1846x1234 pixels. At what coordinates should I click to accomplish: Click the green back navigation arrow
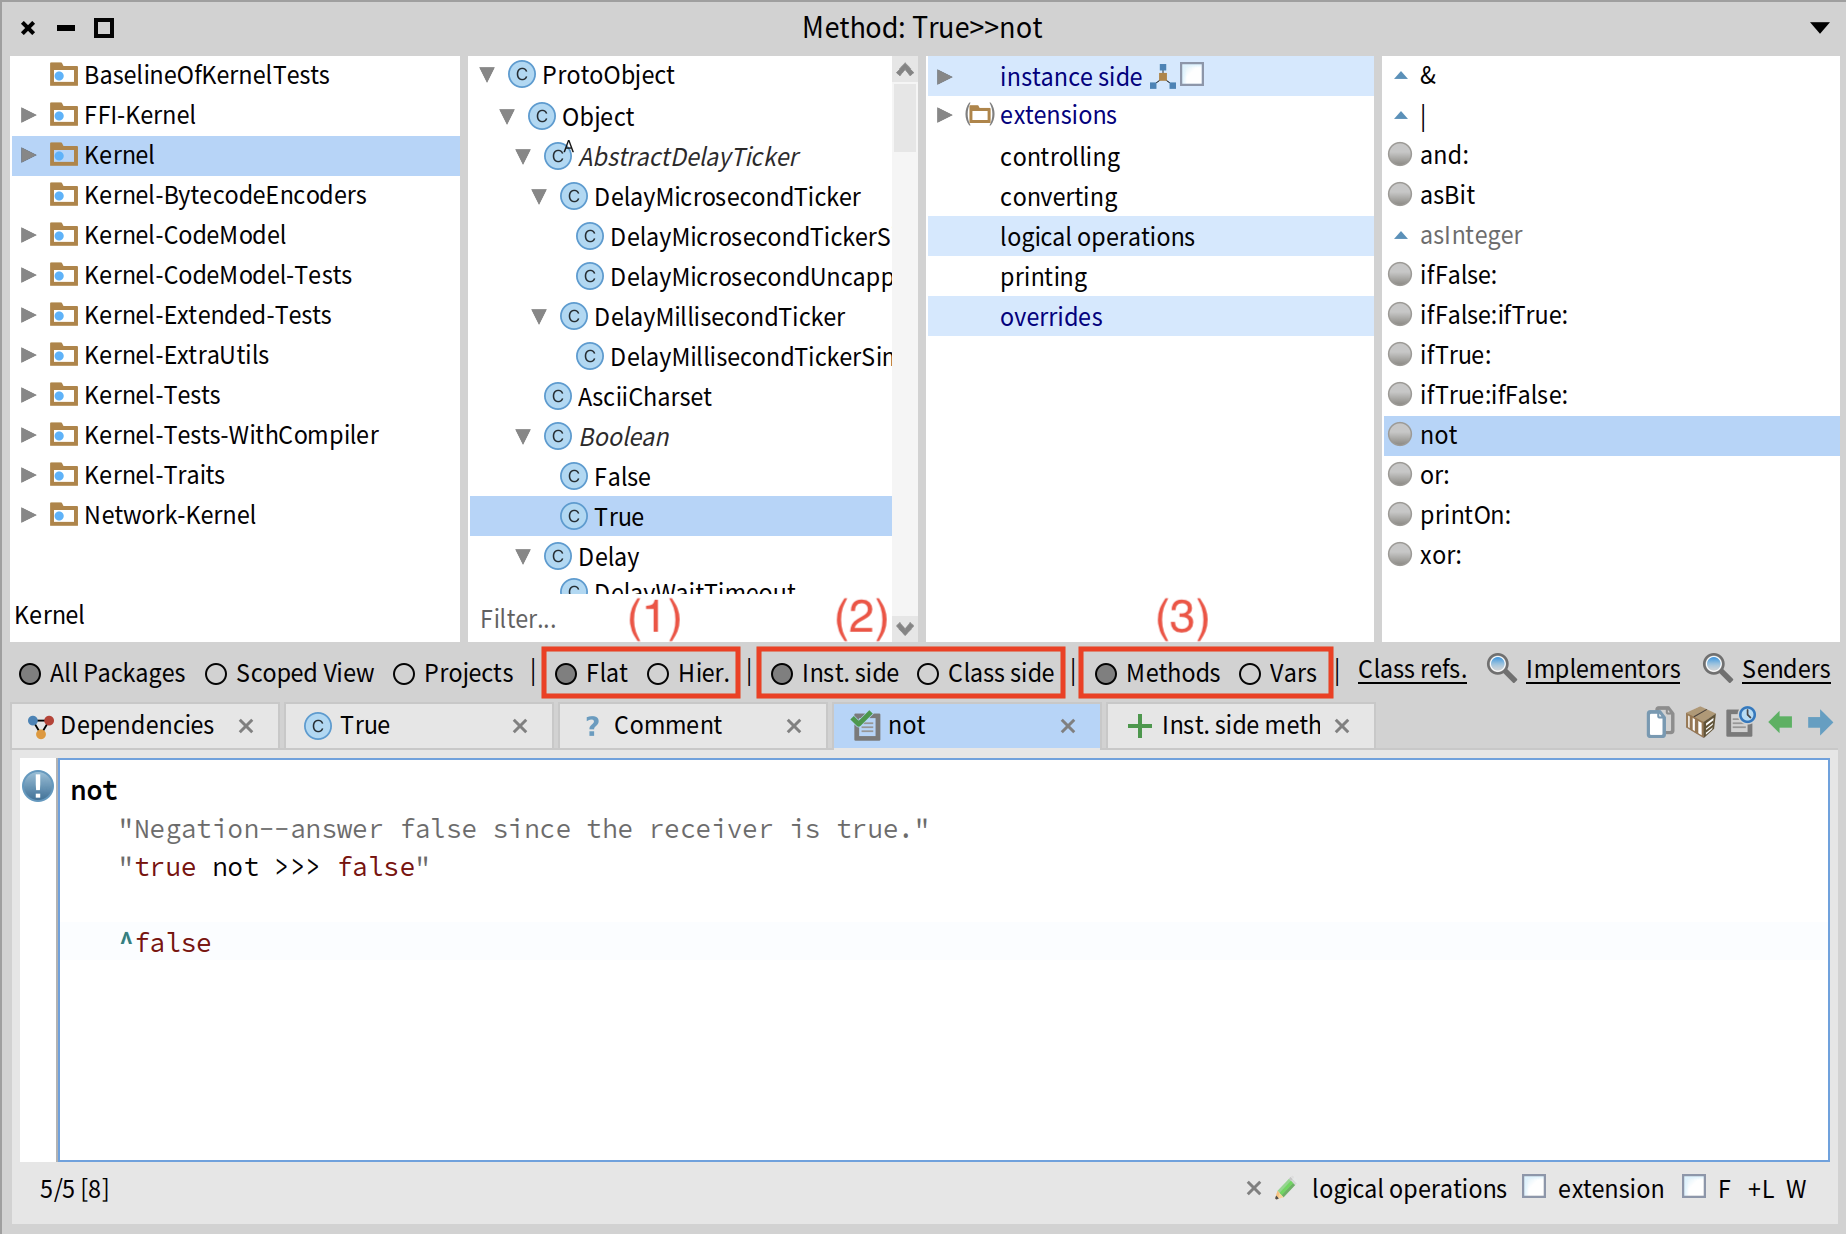(x=1780, y=722)
